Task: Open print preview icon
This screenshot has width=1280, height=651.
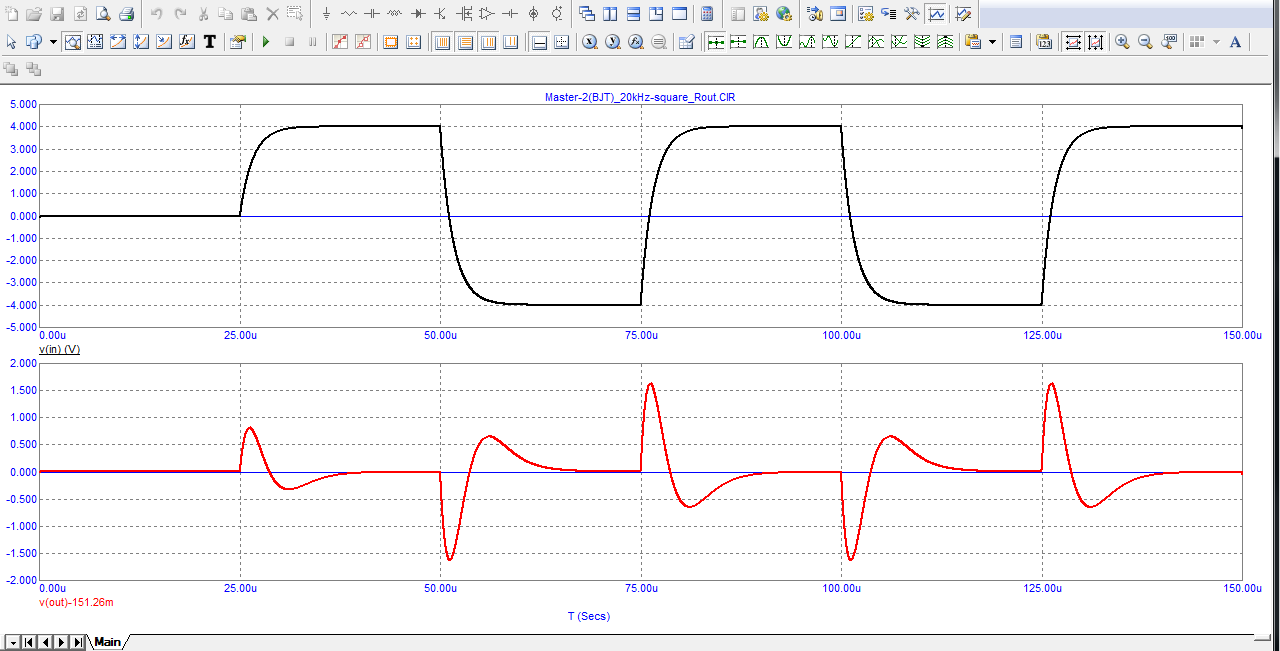Action: [103, 14]
